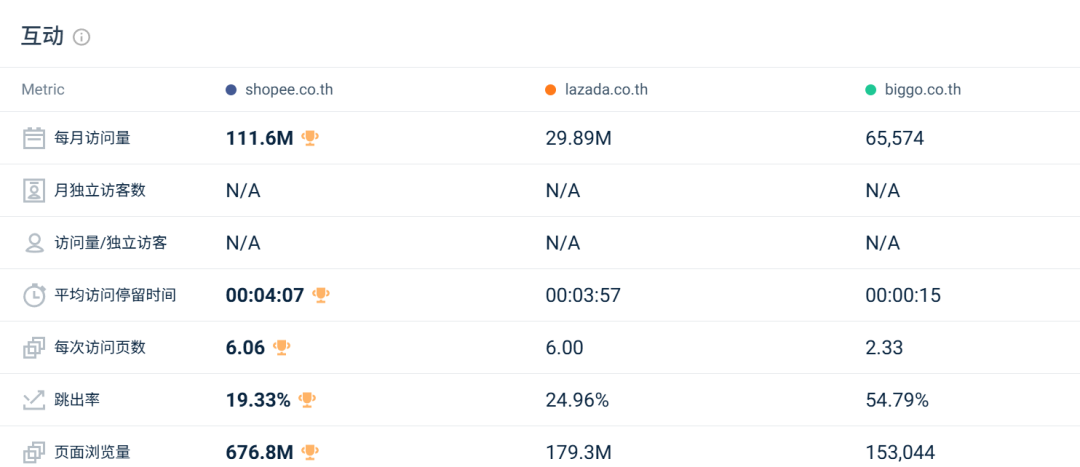Click shopee's 111.6M monthly visits value
Screen dimensions: 1080x467
260,138
